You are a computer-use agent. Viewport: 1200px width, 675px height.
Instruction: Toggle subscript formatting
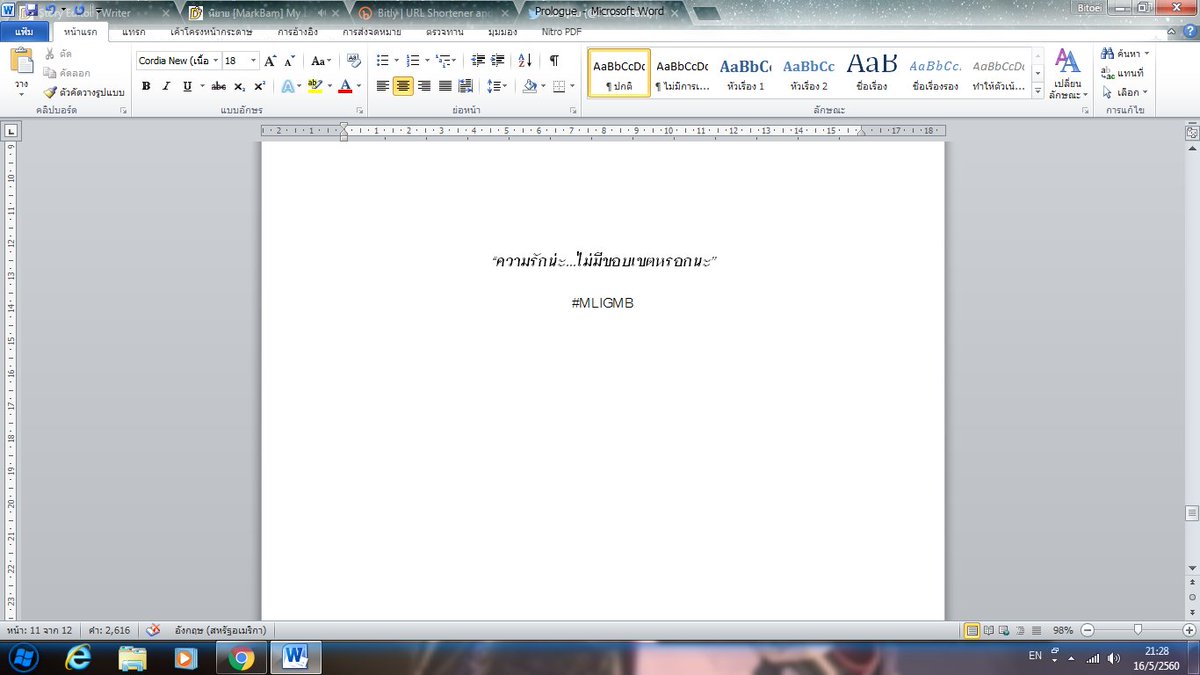[x=239, y=87]
